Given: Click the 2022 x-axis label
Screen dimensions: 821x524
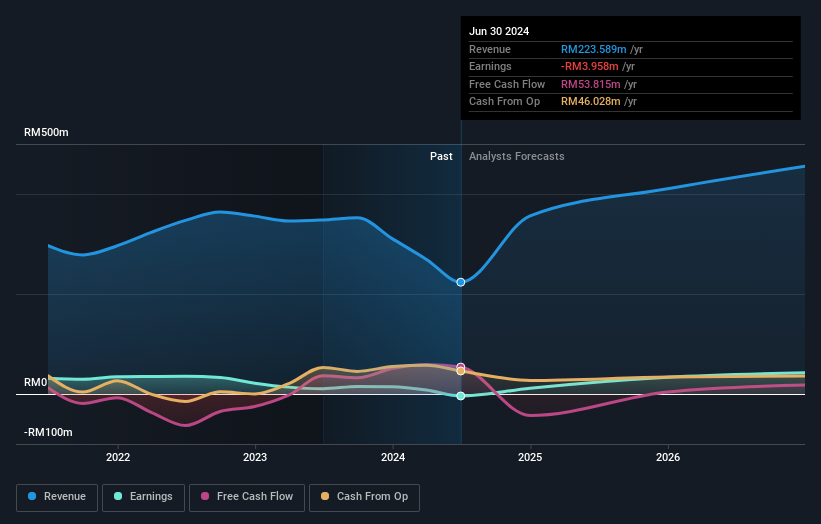Looking at the screenshot, I should tap(118, 458).
